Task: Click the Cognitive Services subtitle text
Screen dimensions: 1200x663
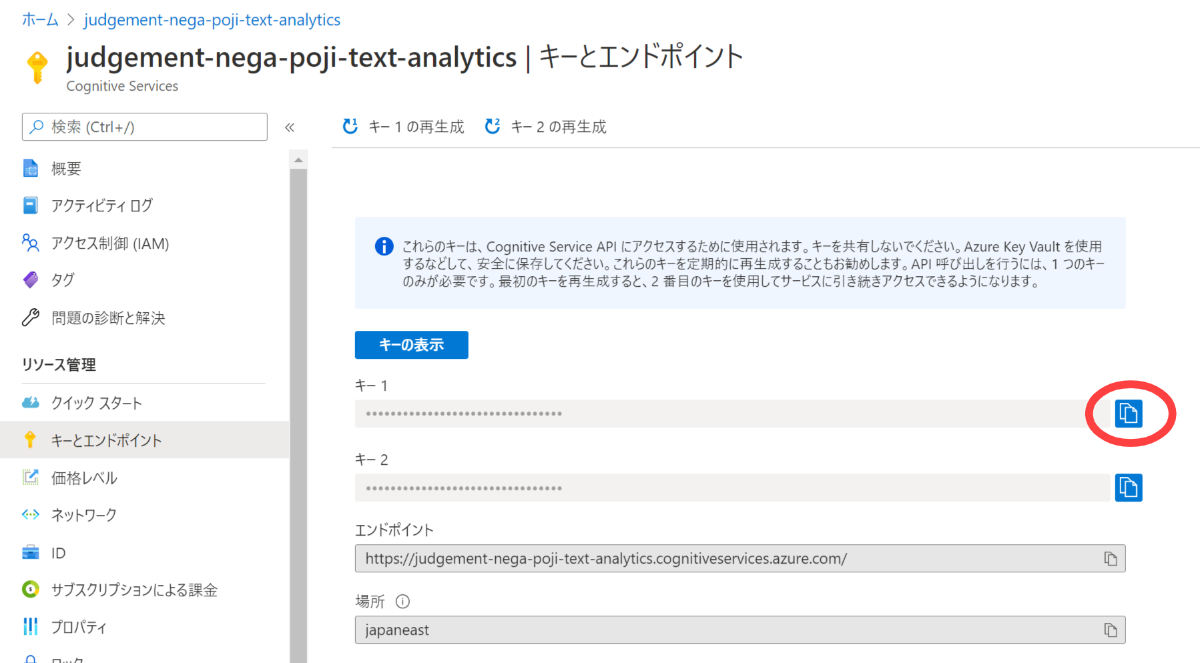Action: 122,86
